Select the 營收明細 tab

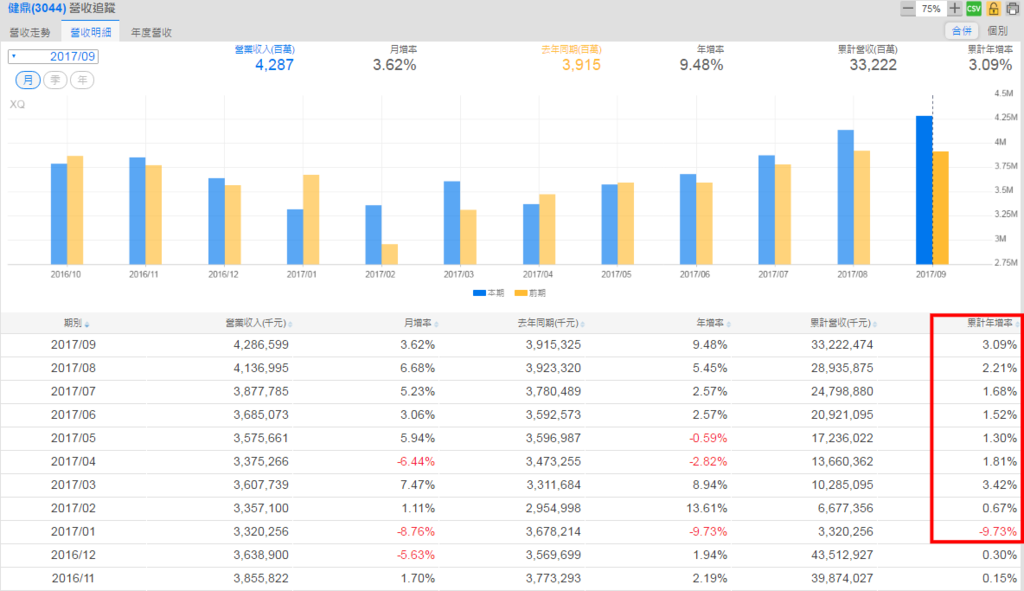tap(91, 32)
